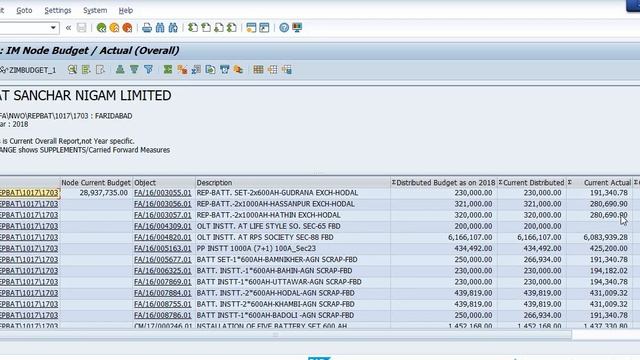The height and width of the screenshot is (360, 640).
Task: Open object link FA/16/008786.01
Action: coord(162,315)
